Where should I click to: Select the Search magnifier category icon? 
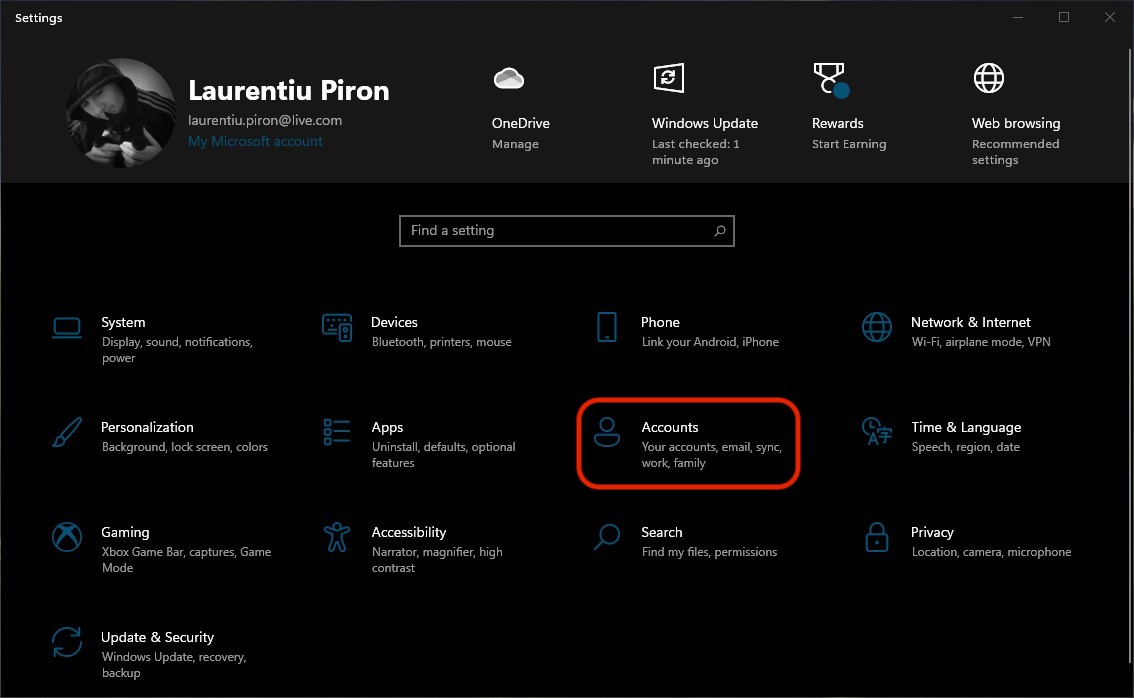tap(607, 537)
